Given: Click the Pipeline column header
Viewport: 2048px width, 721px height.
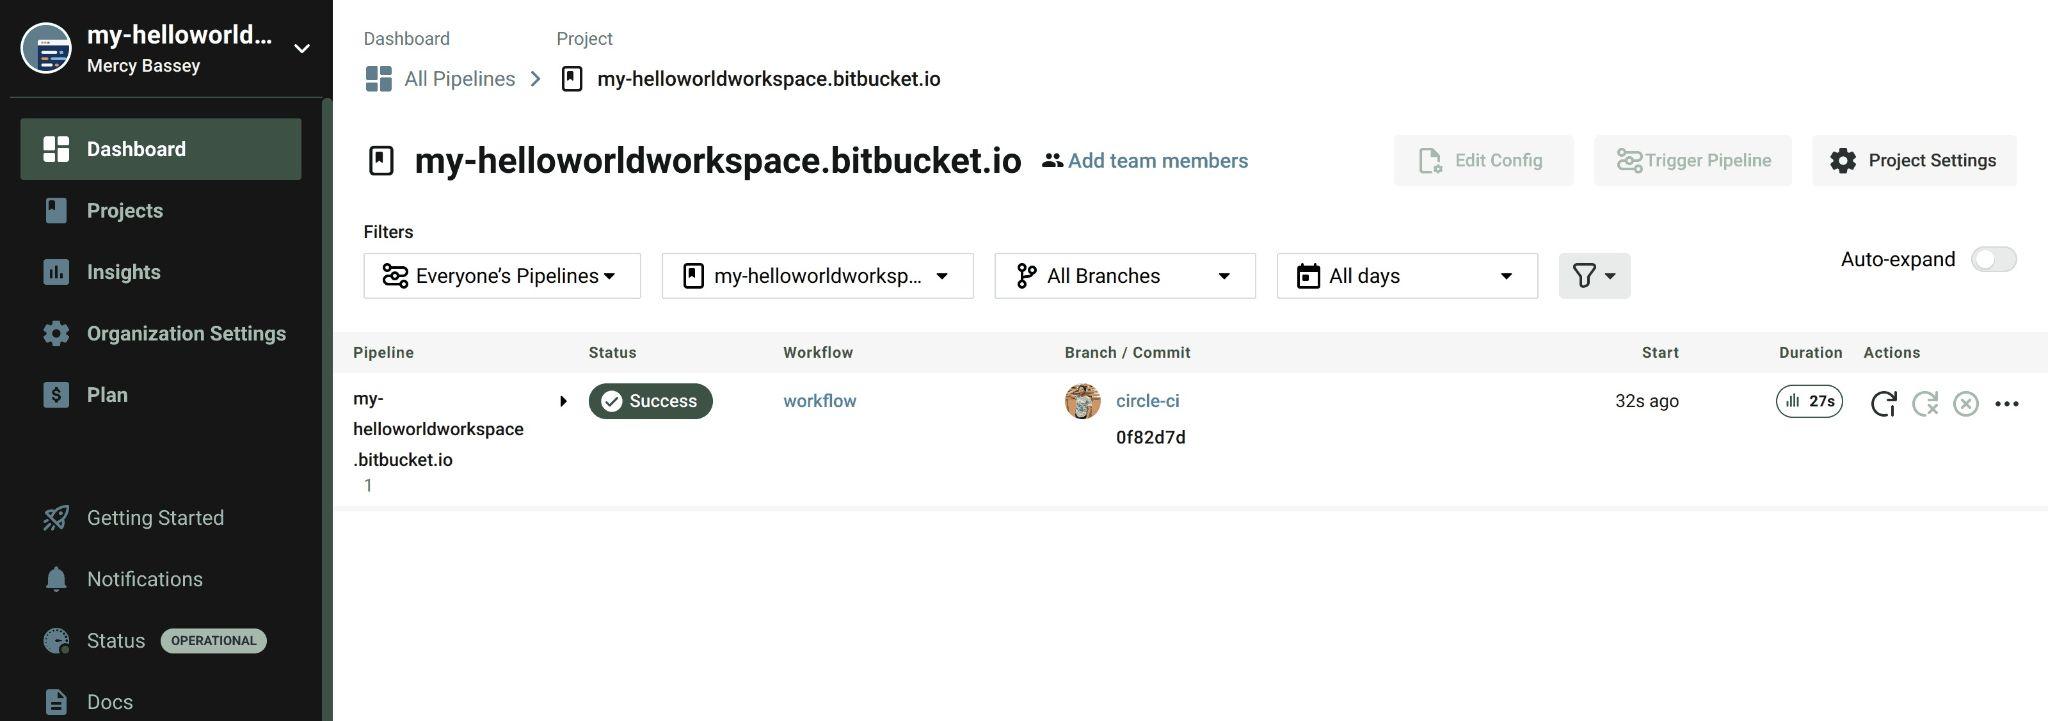Looking at the screenshot, I should [x=383, y=353].
